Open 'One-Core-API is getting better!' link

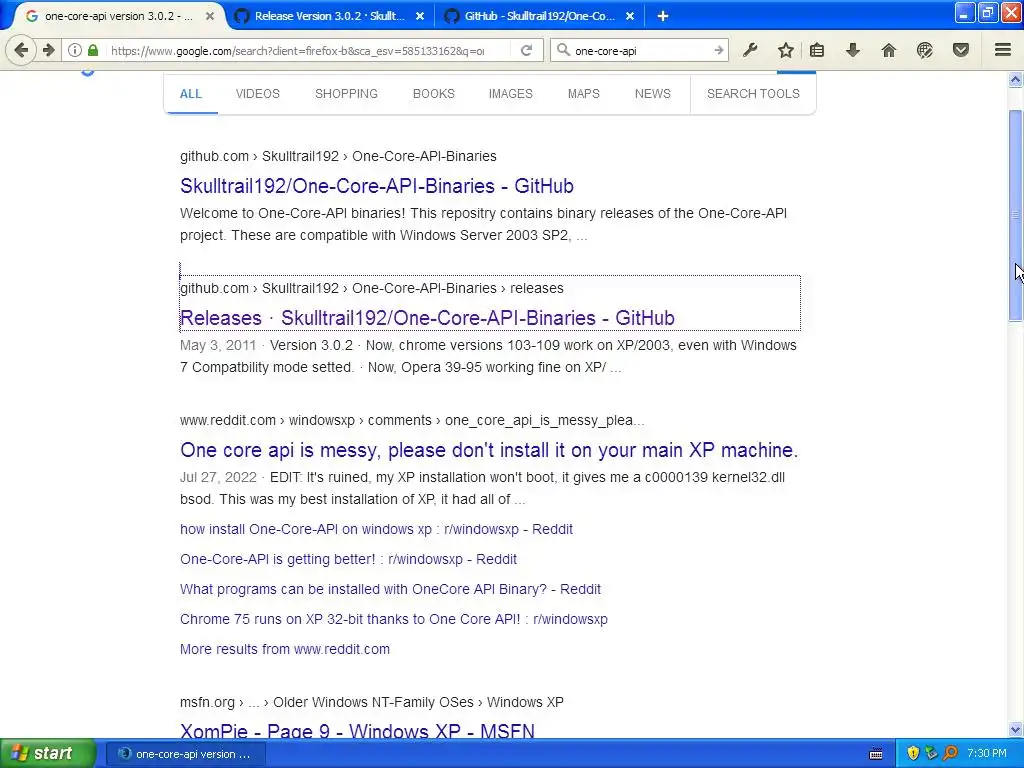[x=348, y=560]
